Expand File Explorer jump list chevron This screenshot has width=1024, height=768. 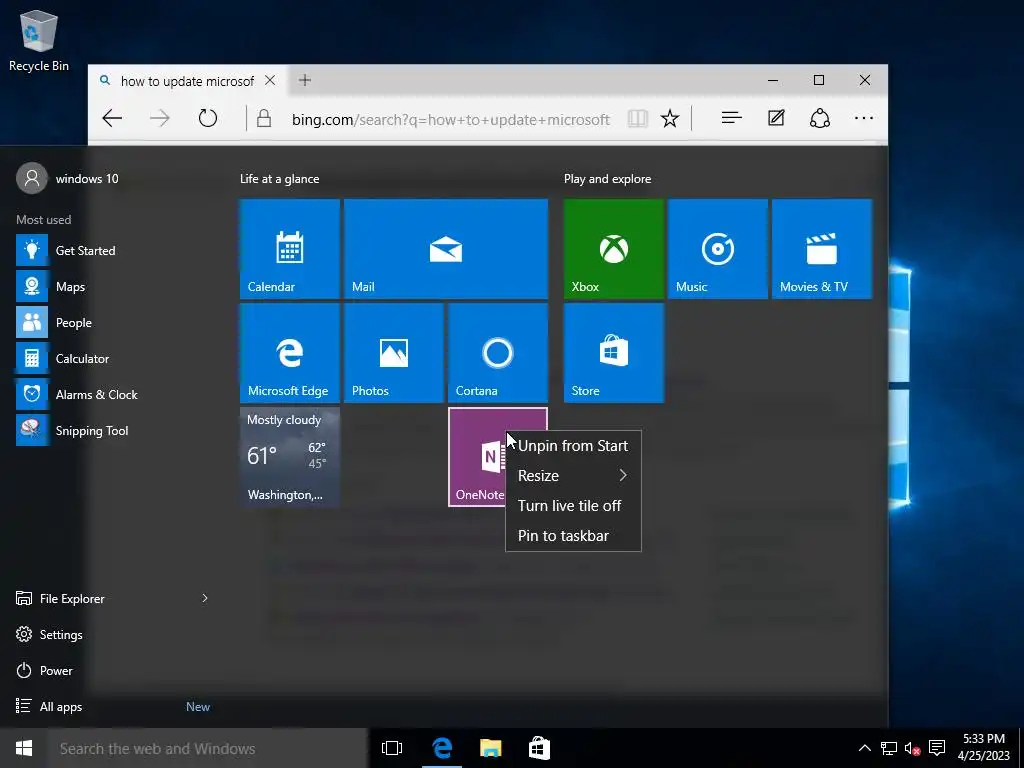tap(204, 598)
